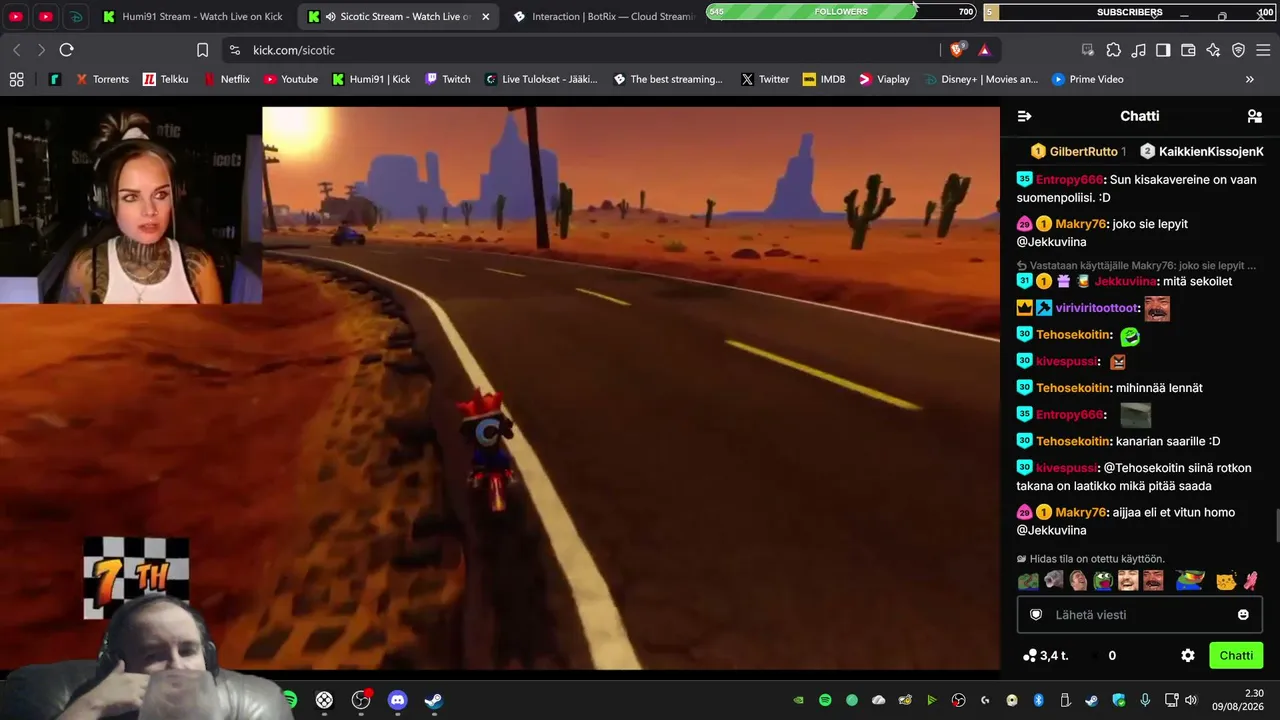Screen dimensions: 1280x720
Task: Open the Leo AI sparkle icon
Action: pyautogui.click(x=1213, y=50)
